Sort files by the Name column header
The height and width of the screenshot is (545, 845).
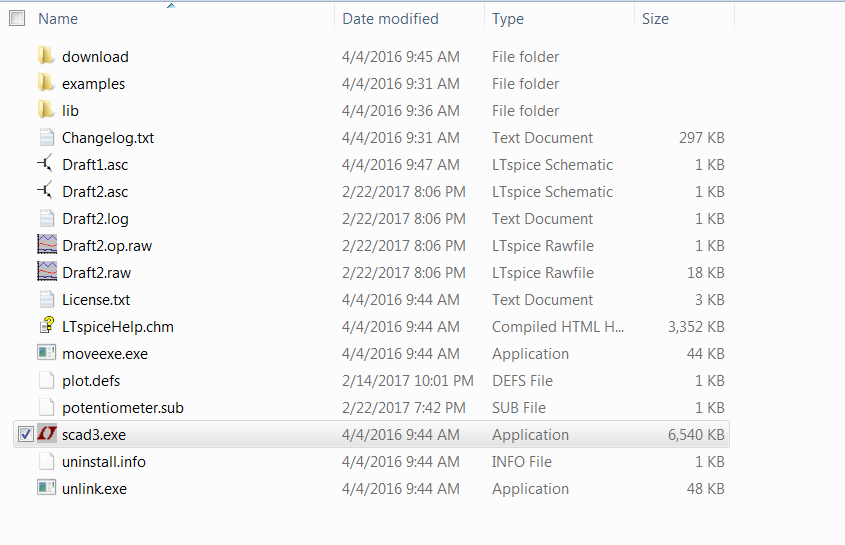pos(58,19)
